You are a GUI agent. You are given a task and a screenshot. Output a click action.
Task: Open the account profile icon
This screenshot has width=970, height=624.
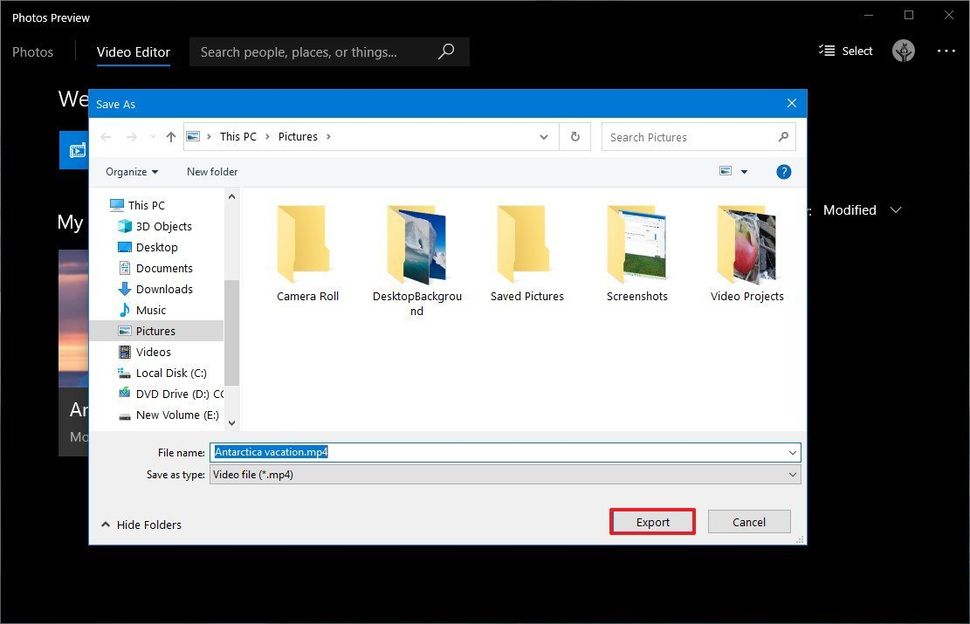[903, 51]
